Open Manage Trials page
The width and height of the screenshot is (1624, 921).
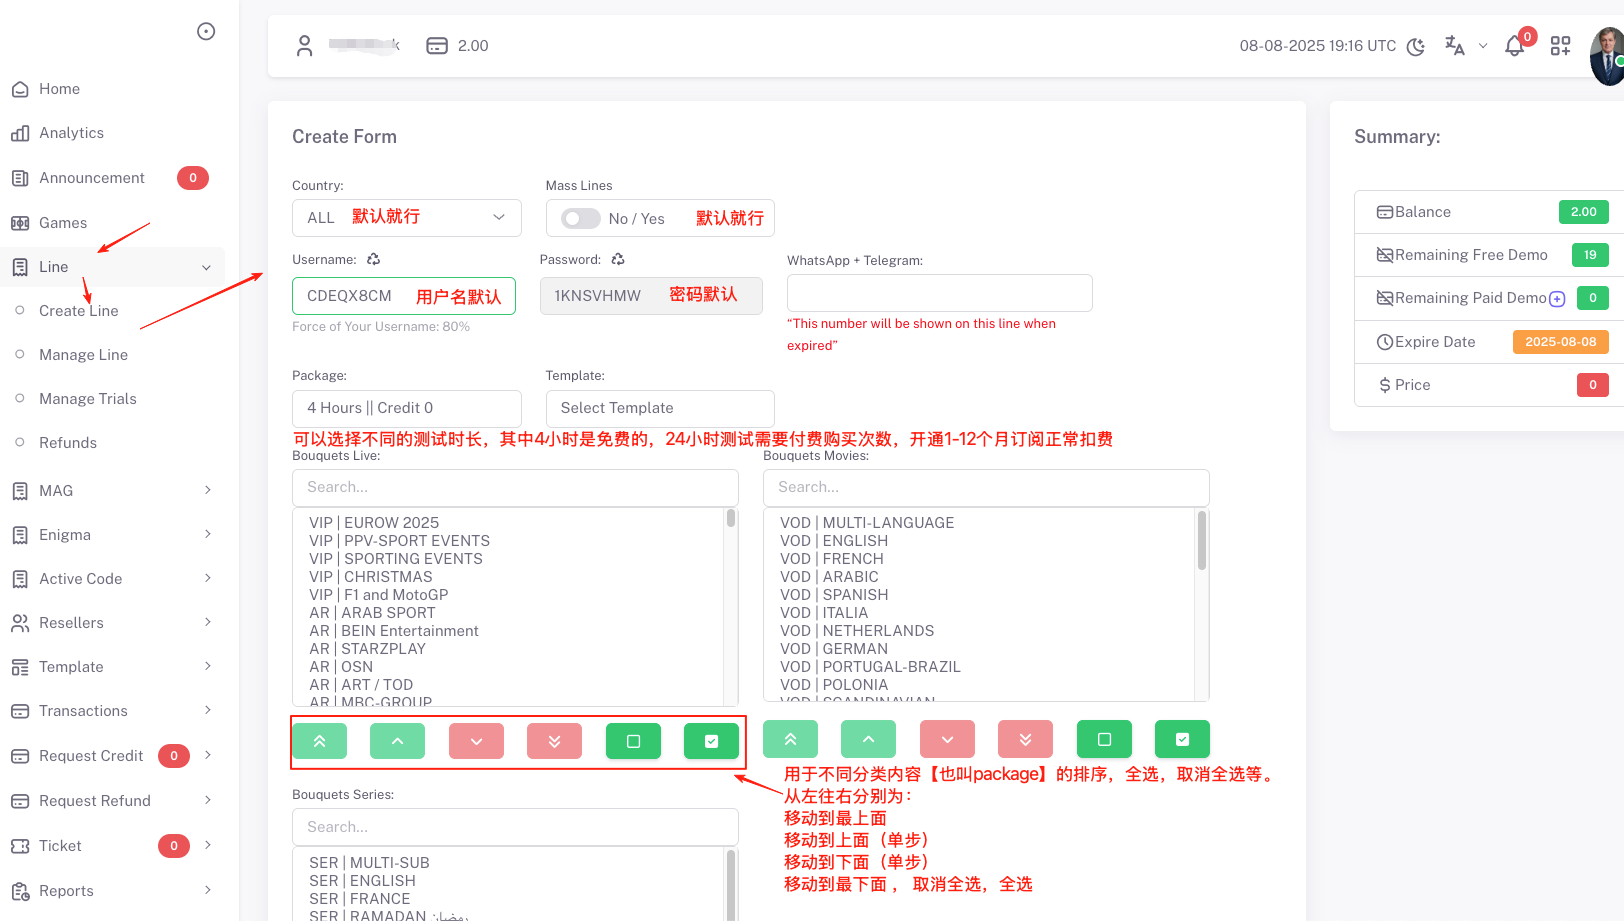point(88,399)
